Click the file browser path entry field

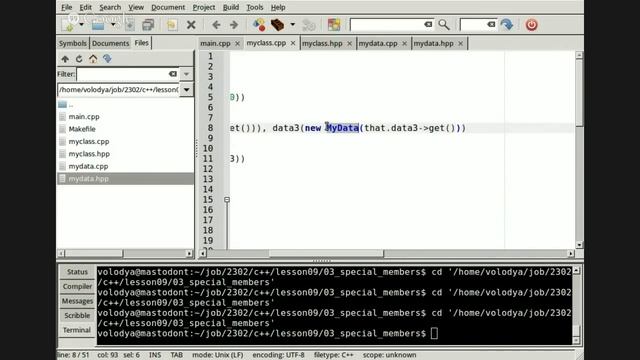pos(119,90)
